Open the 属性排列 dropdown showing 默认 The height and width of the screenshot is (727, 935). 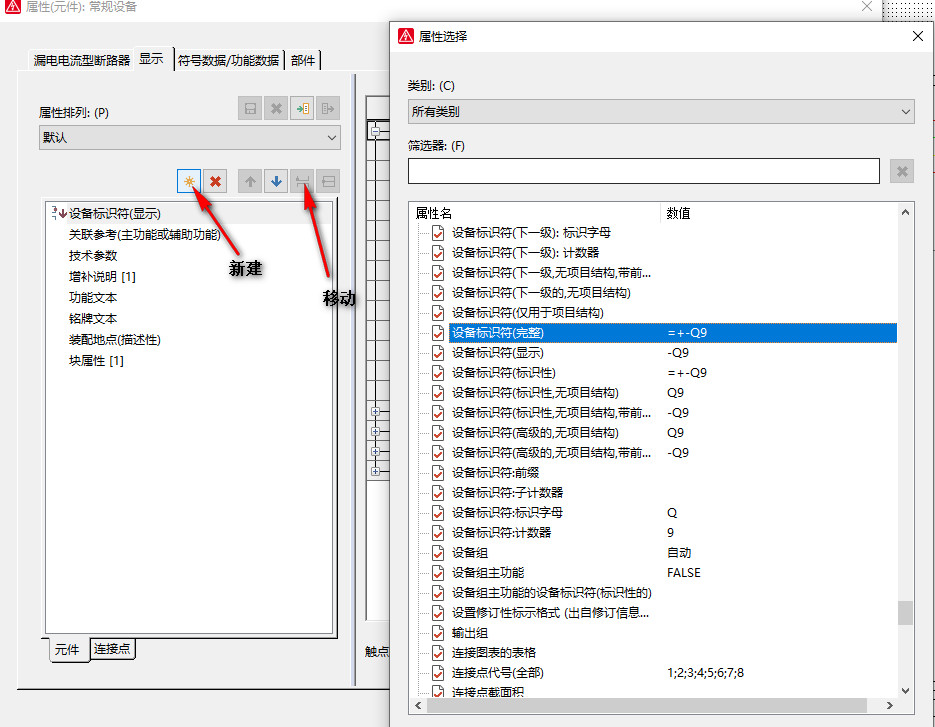(x=189, y=138)
